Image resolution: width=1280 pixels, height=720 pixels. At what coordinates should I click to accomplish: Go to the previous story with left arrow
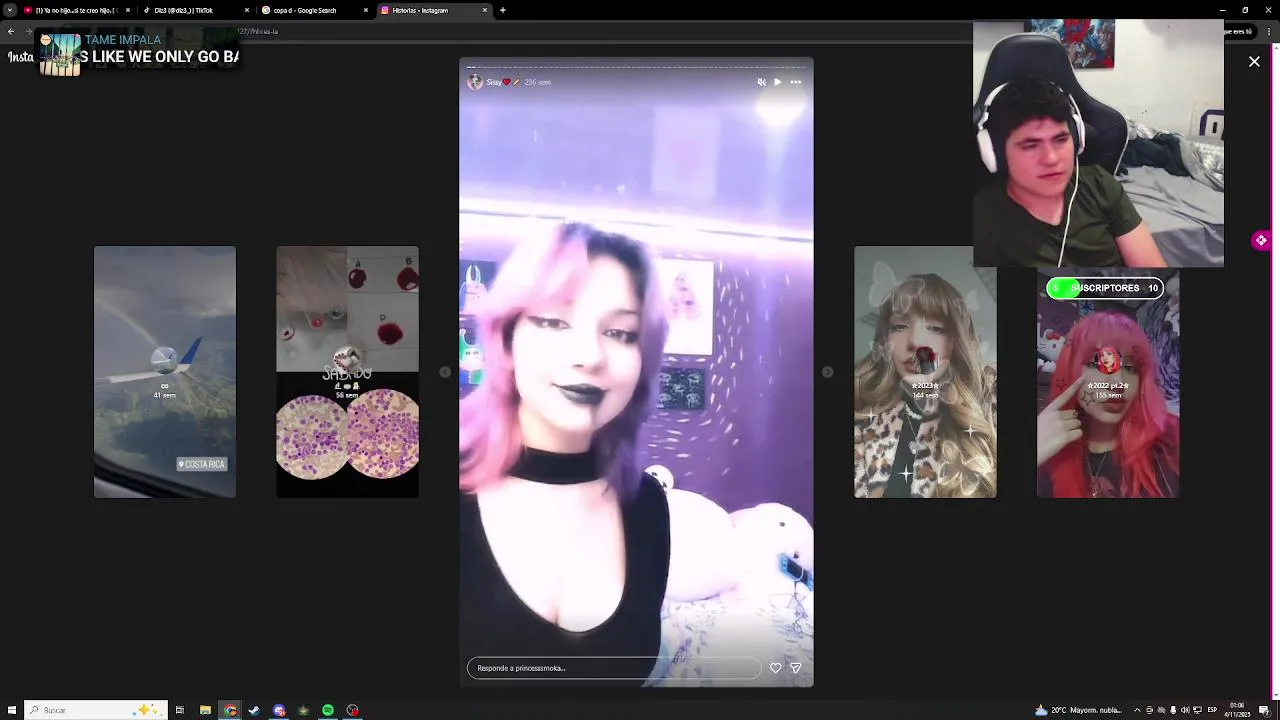pyautogui.click(x=445, y=372)
